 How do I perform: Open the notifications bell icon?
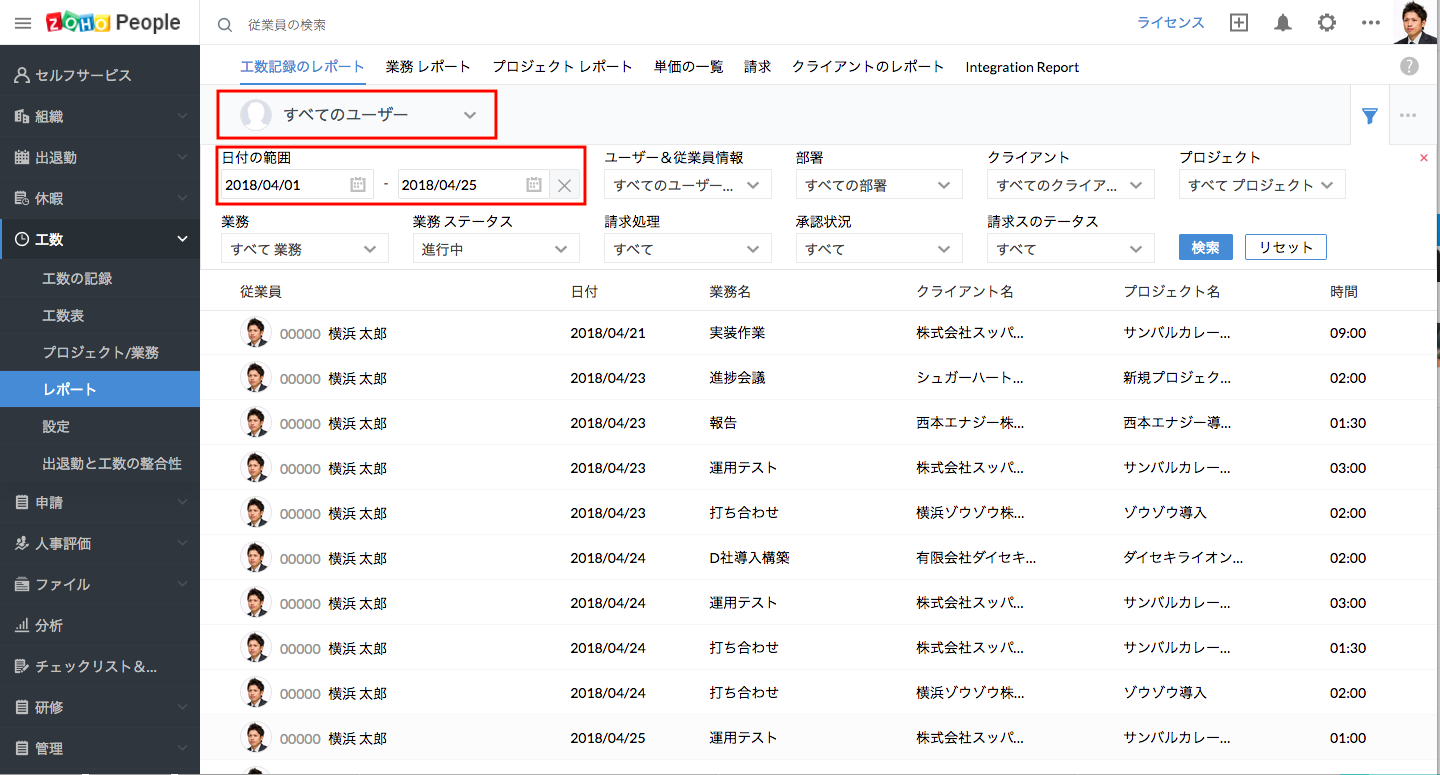1283,23
